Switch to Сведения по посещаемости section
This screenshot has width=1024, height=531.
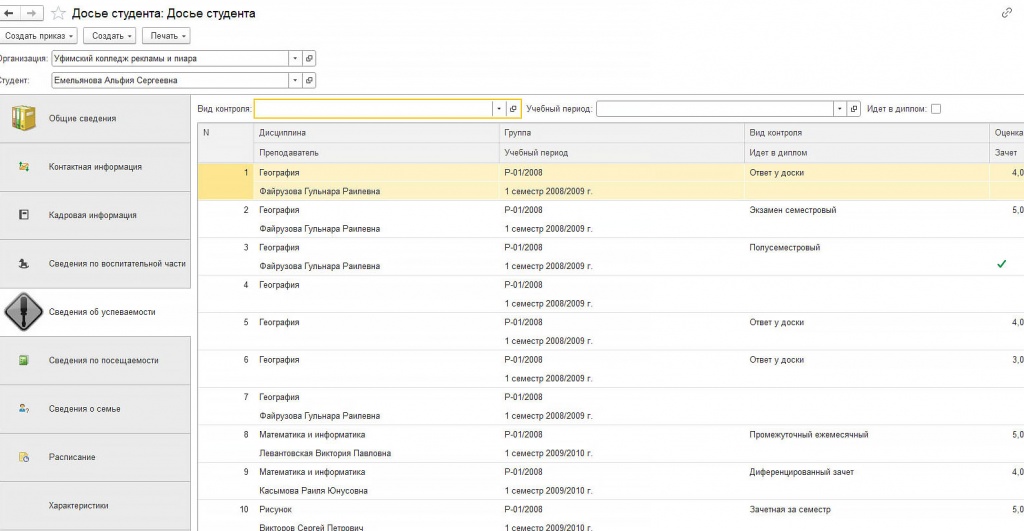tap(95, 360)
